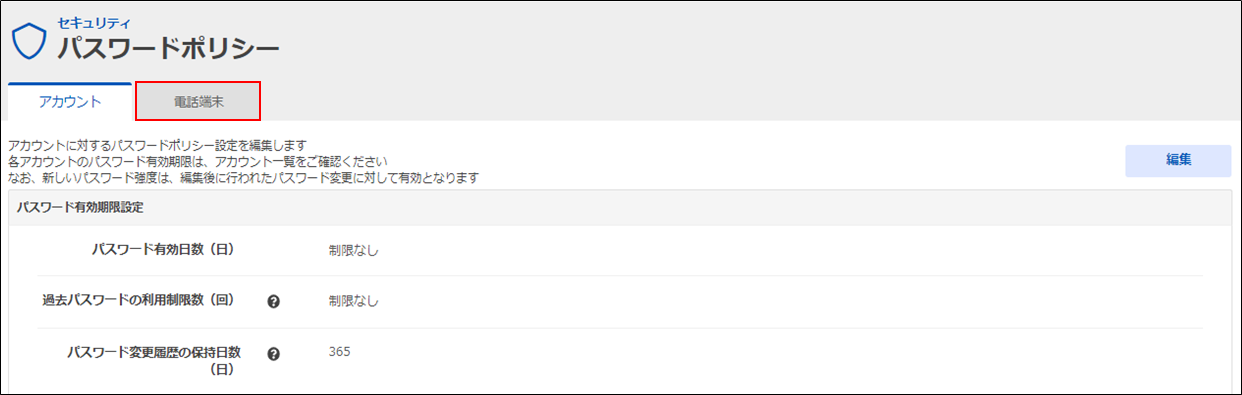Click the 制限なし value for パスワード有効日数
The height and width of the screenshot is (395, 1242).
[354, 250]
